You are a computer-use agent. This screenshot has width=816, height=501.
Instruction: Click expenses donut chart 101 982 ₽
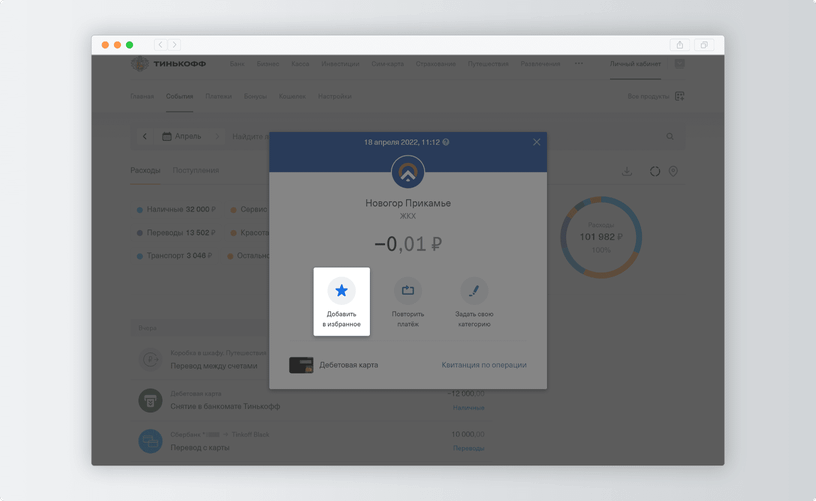click(601, 237)
